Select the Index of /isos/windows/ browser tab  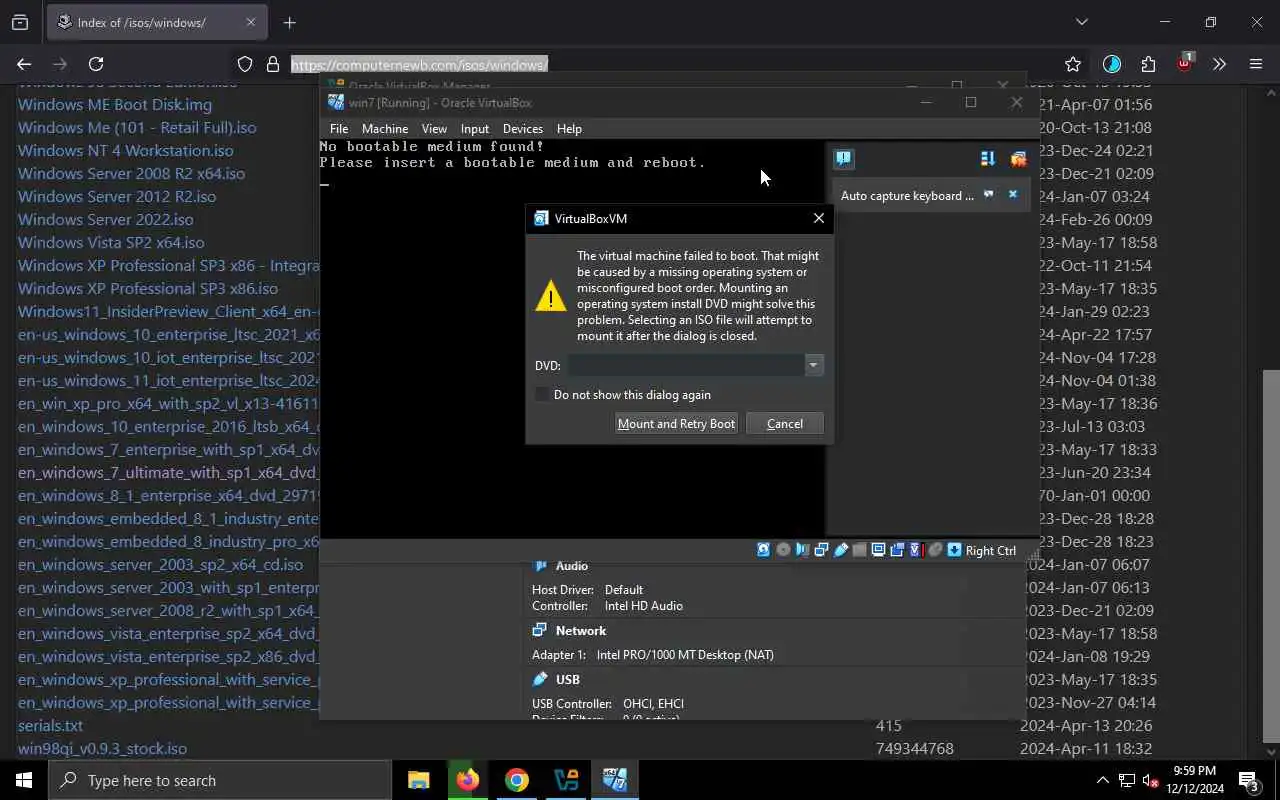point(157,22)
